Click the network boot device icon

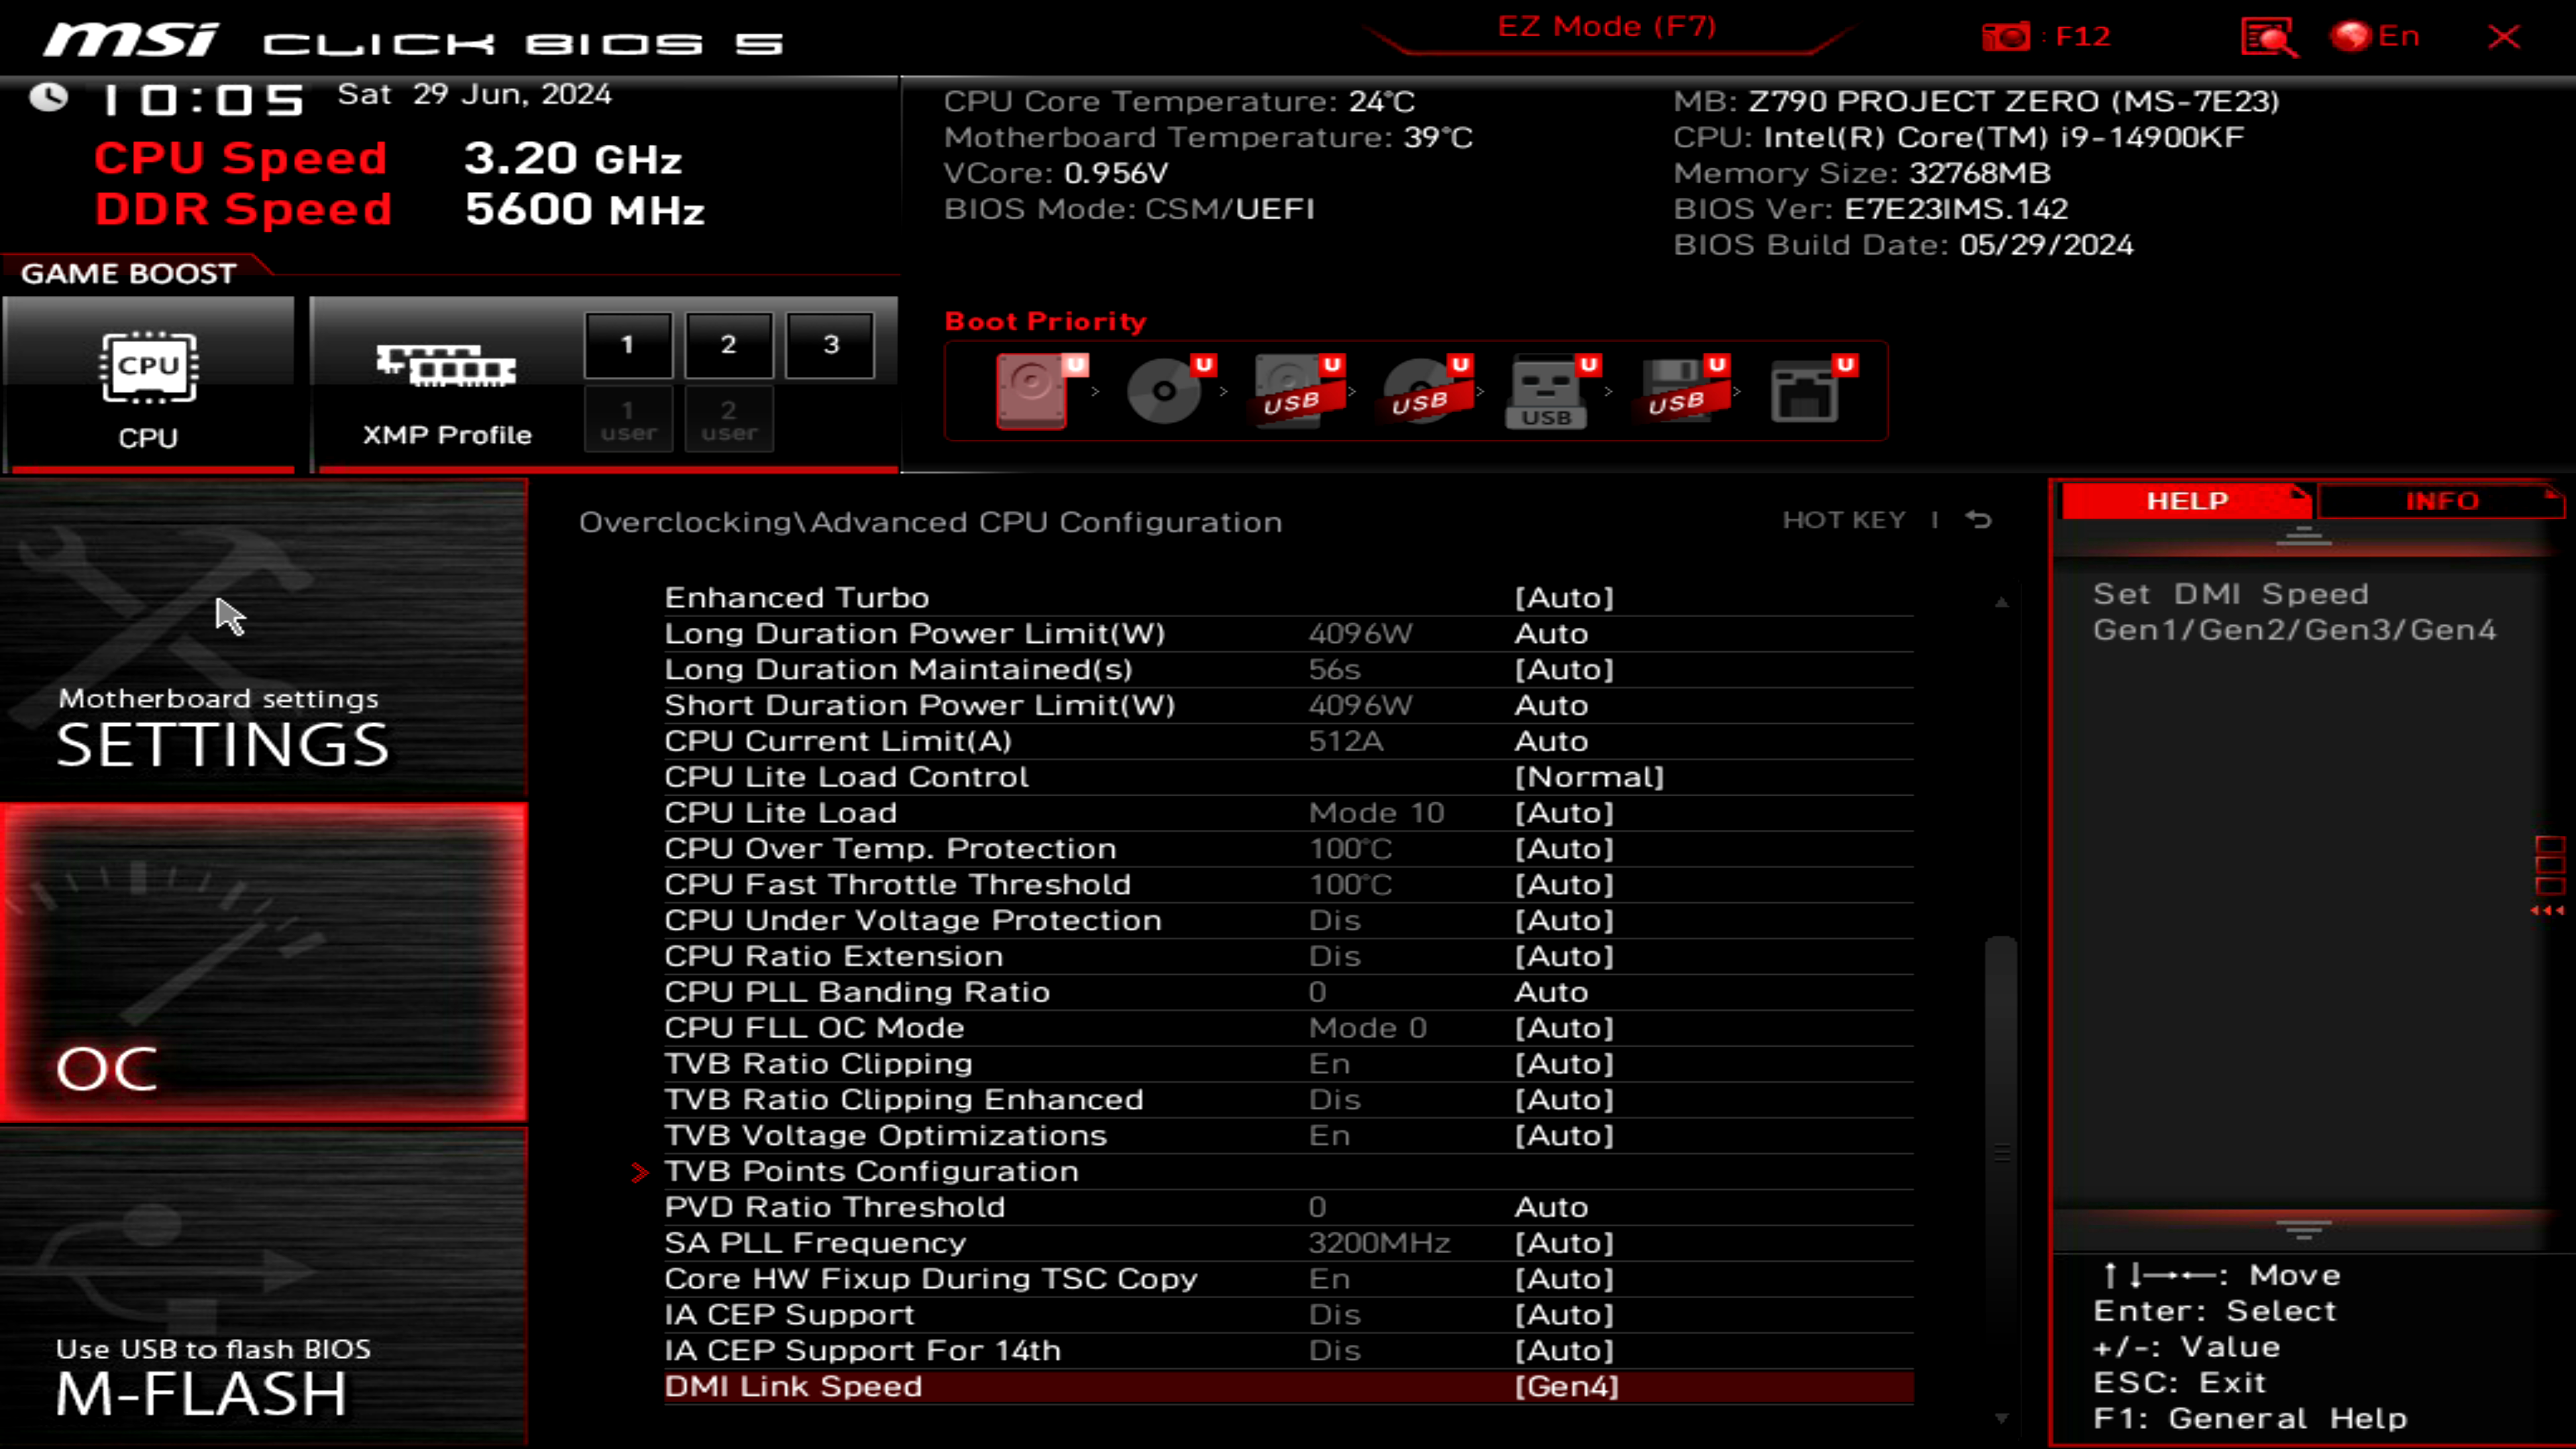(x=1810, y=392)
